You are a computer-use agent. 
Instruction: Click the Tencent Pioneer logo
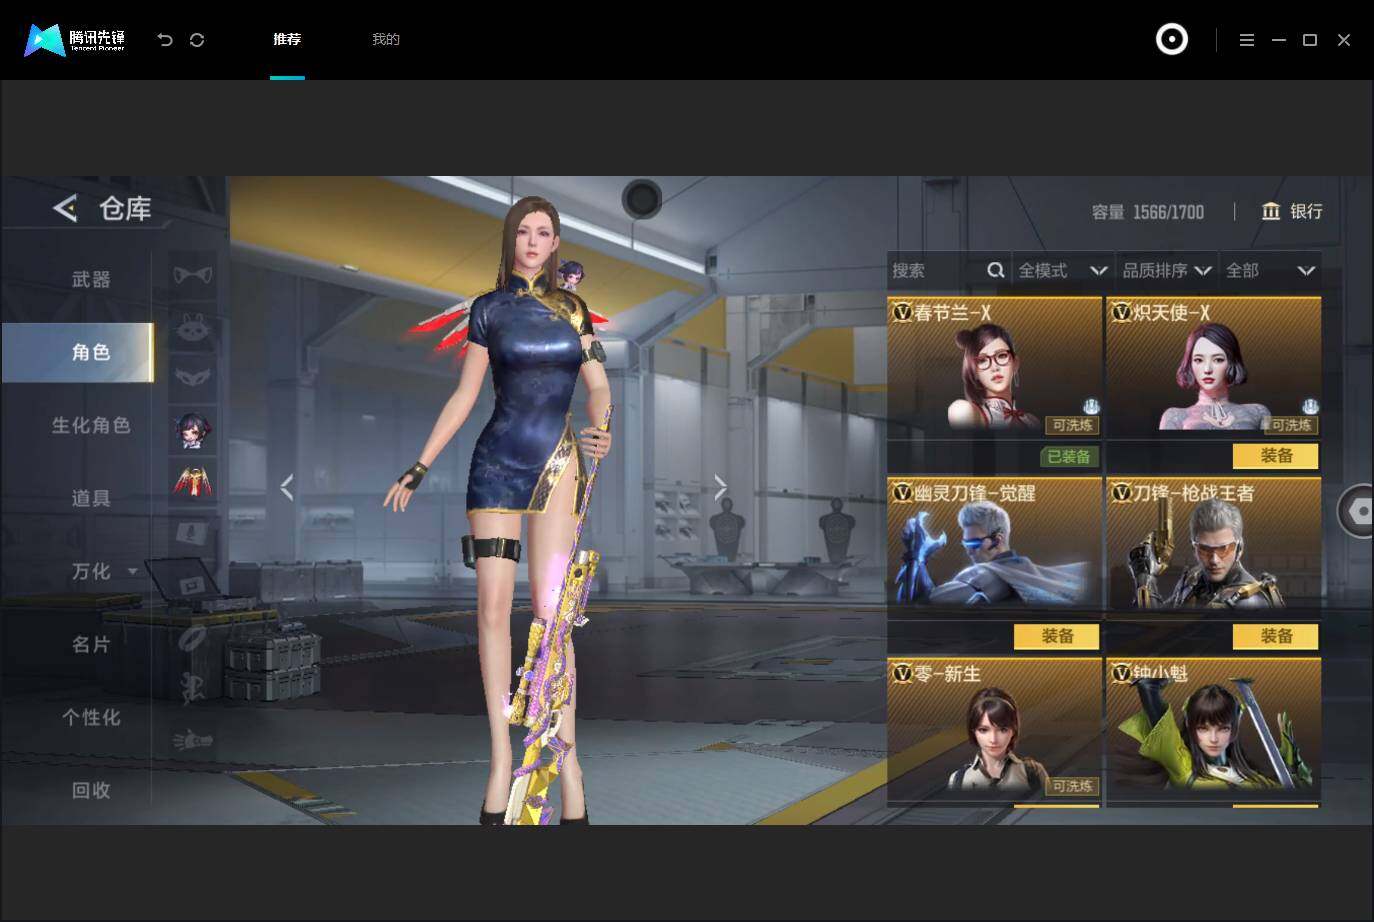(x=76, y=40)
